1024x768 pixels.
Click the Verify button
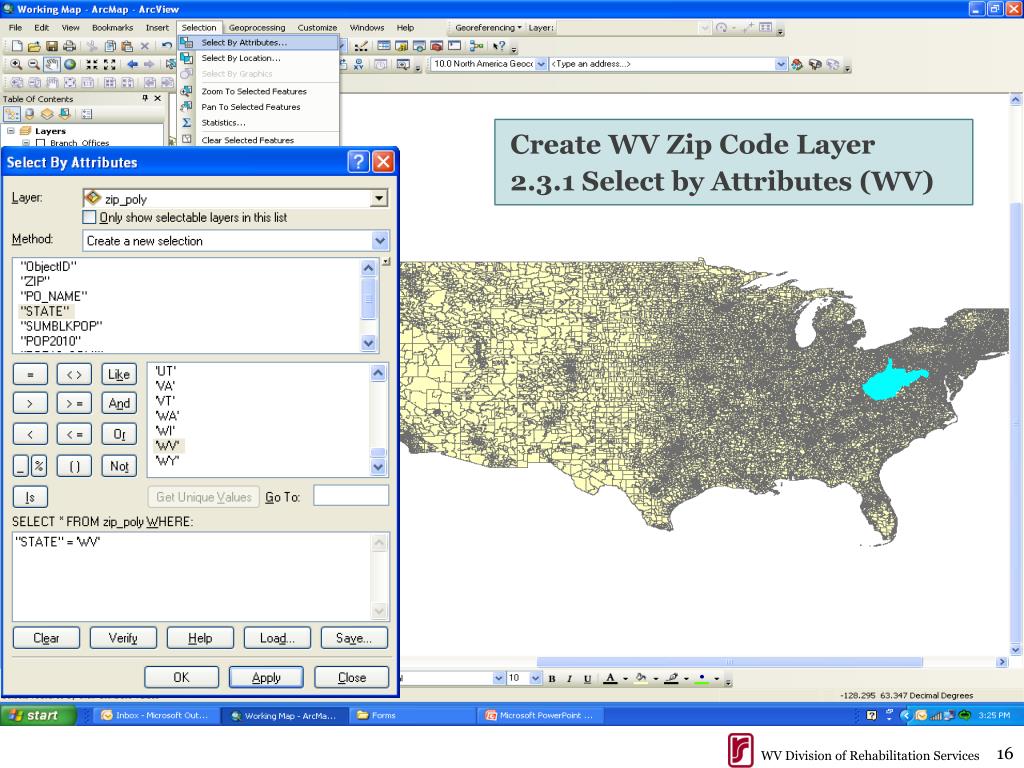click(x=123, y=637)
